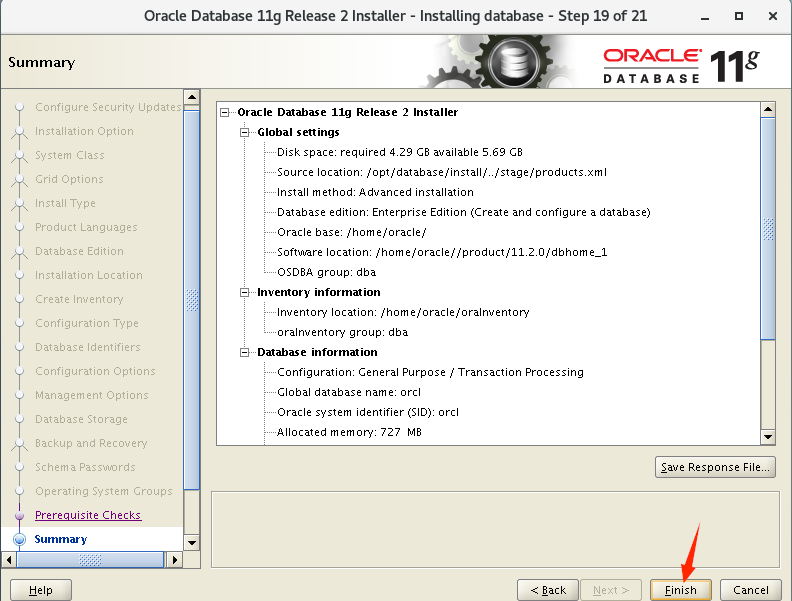The width and height of the screenshot is (792, 601).
Task: Maximize the installer window
Action: pos(738,16)
